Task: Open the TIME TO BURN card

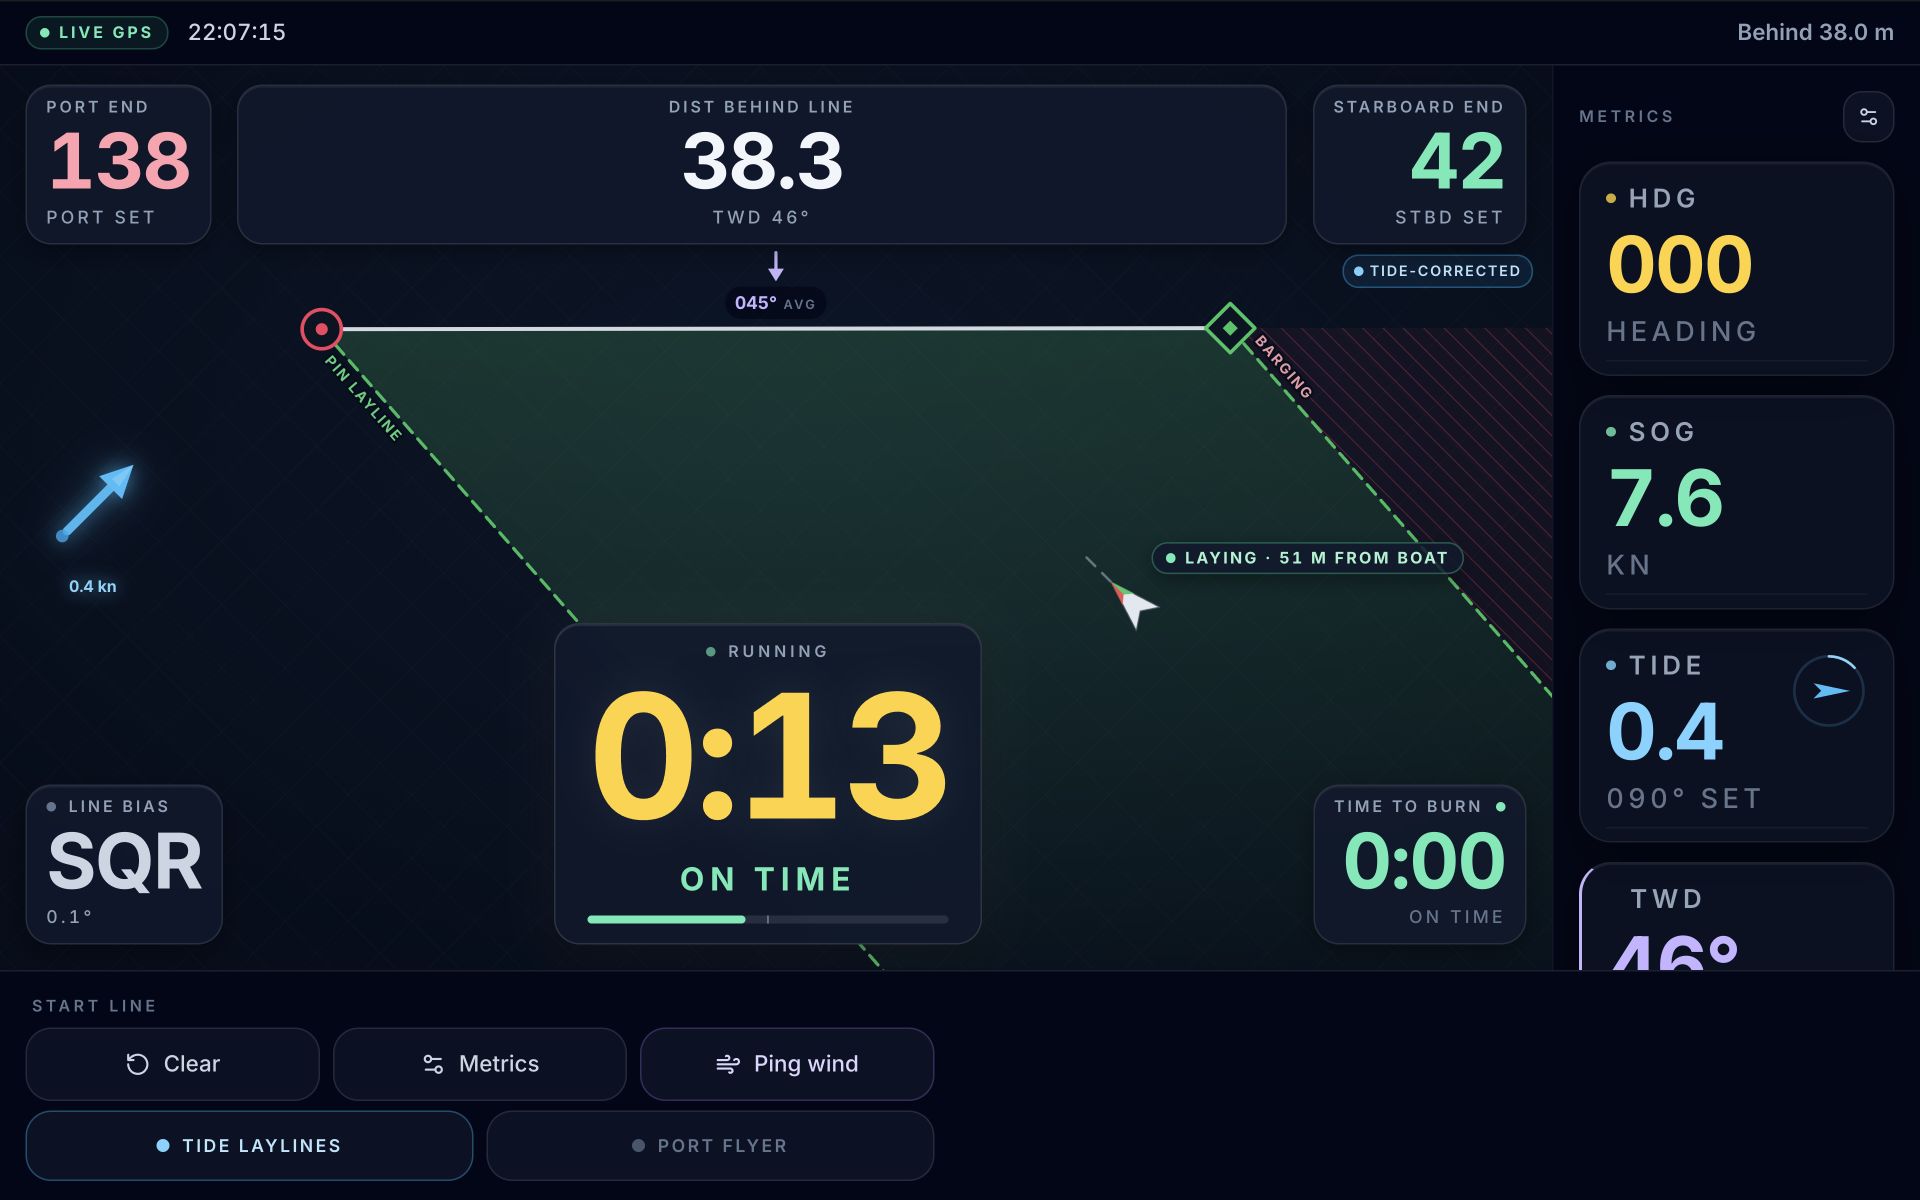Action: pyautogui.click(x=1419, y=864)
